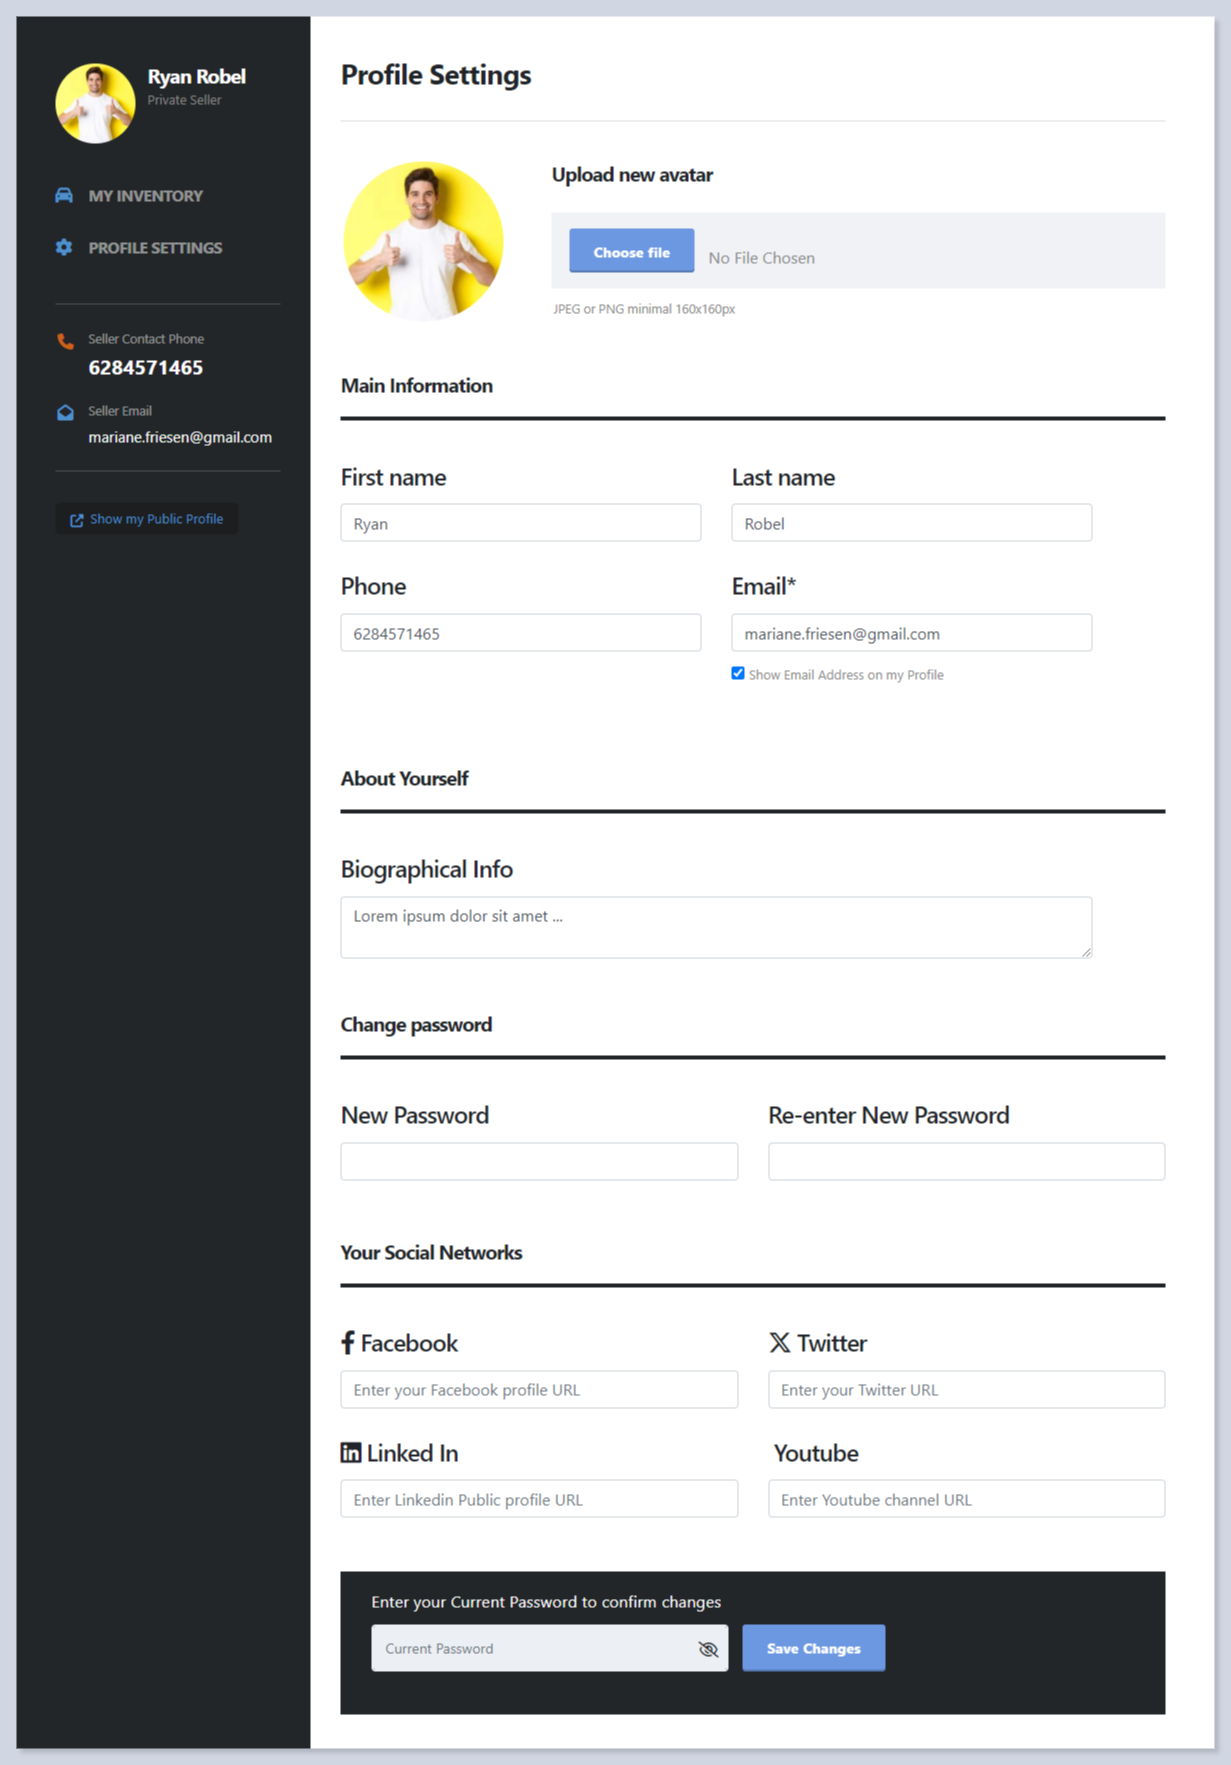The height and width of the screenshot is (1765, 1231).
Task: Click the large profile avatar image
Action: tap(423, 241)
